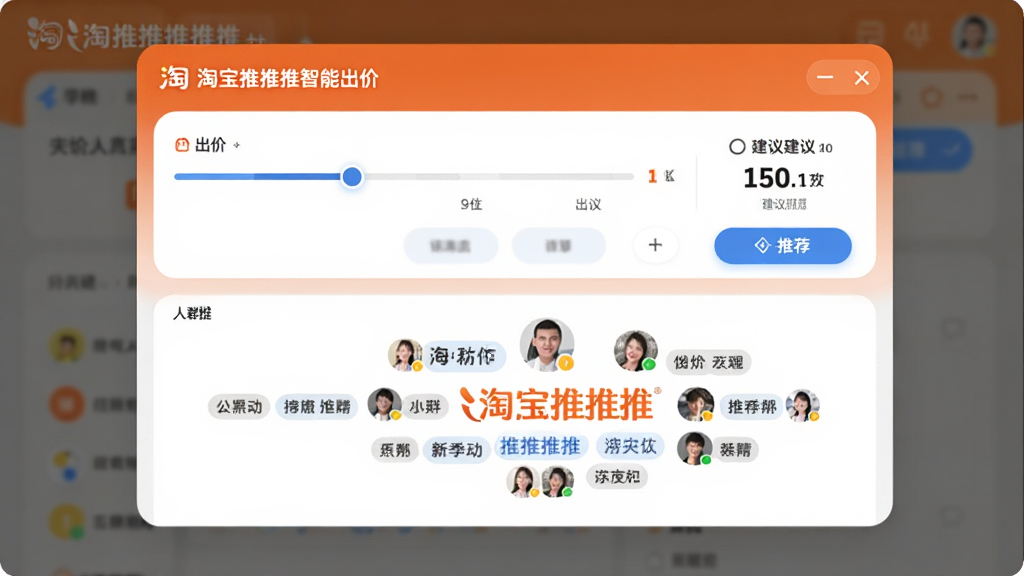
Task: Select the blue 推推推推 tag
Action: (540, 447)
